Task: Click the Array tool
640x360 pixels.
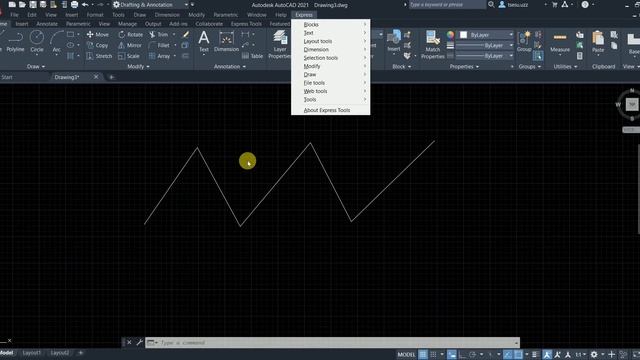Action: [160, 56]
